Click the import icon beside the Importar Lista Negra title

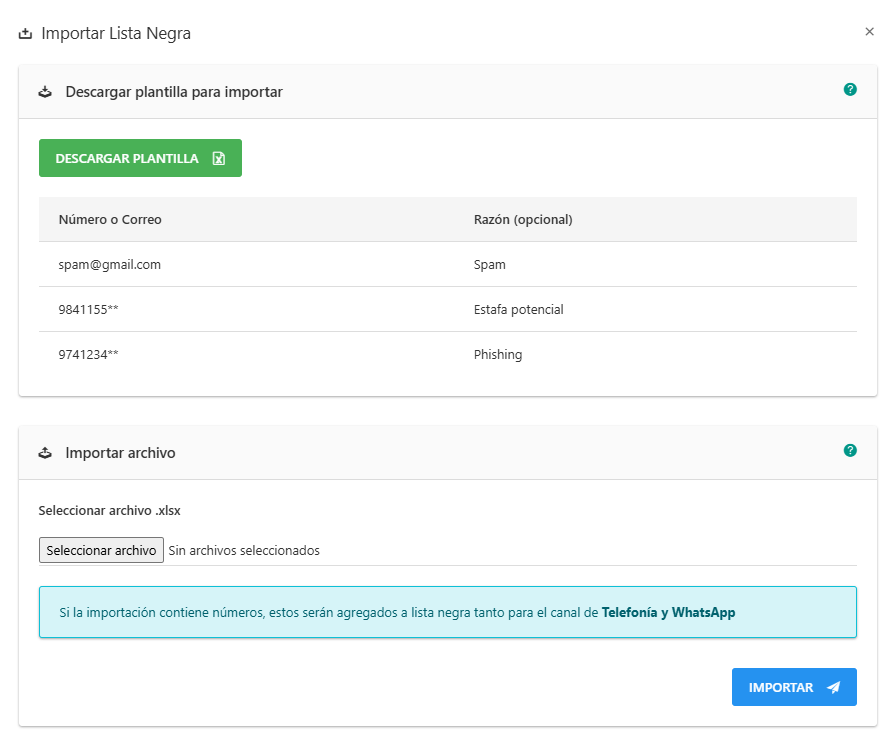(x=25, y=34)
